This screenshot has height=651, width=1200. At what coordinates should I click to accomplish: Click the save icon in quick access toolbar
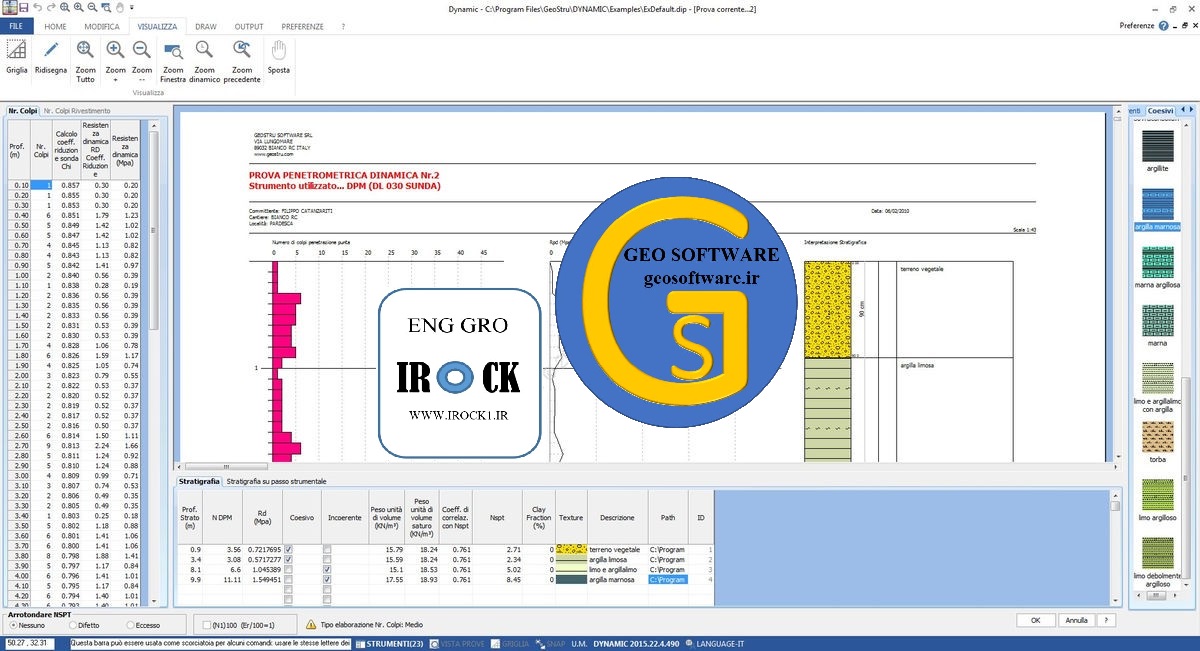click(23, 8)
